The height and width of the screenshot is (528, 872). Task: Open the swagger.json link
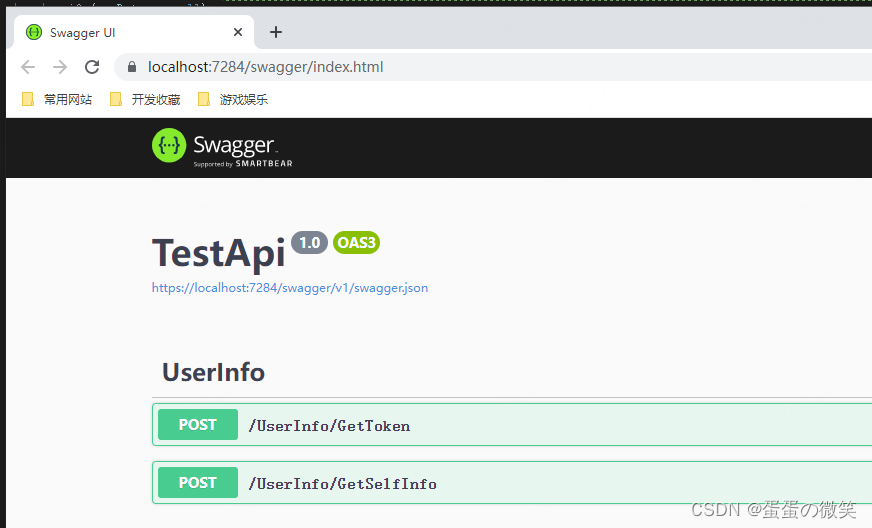[x=290, y=288]
